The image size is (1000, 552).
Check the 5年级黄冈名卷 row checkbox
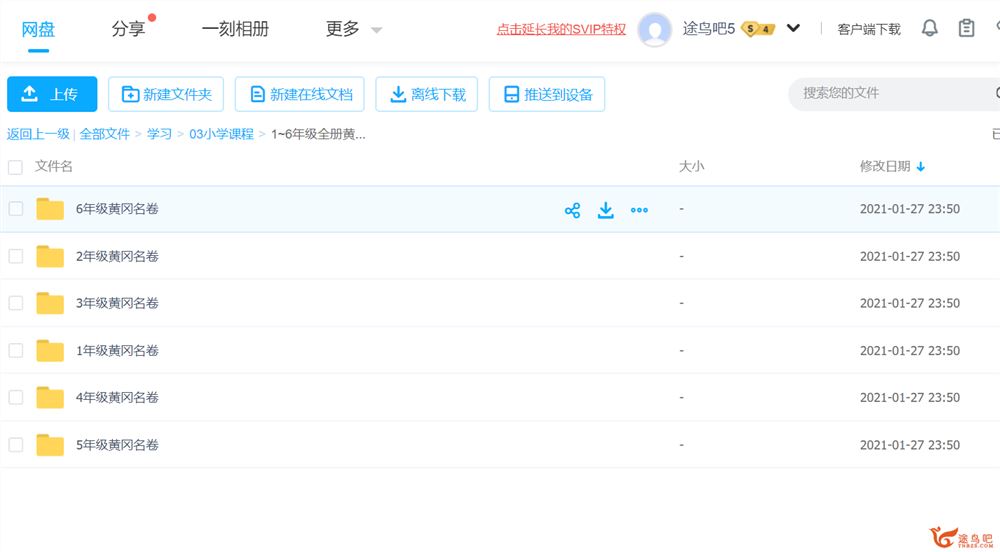click(x=15, y=444)
